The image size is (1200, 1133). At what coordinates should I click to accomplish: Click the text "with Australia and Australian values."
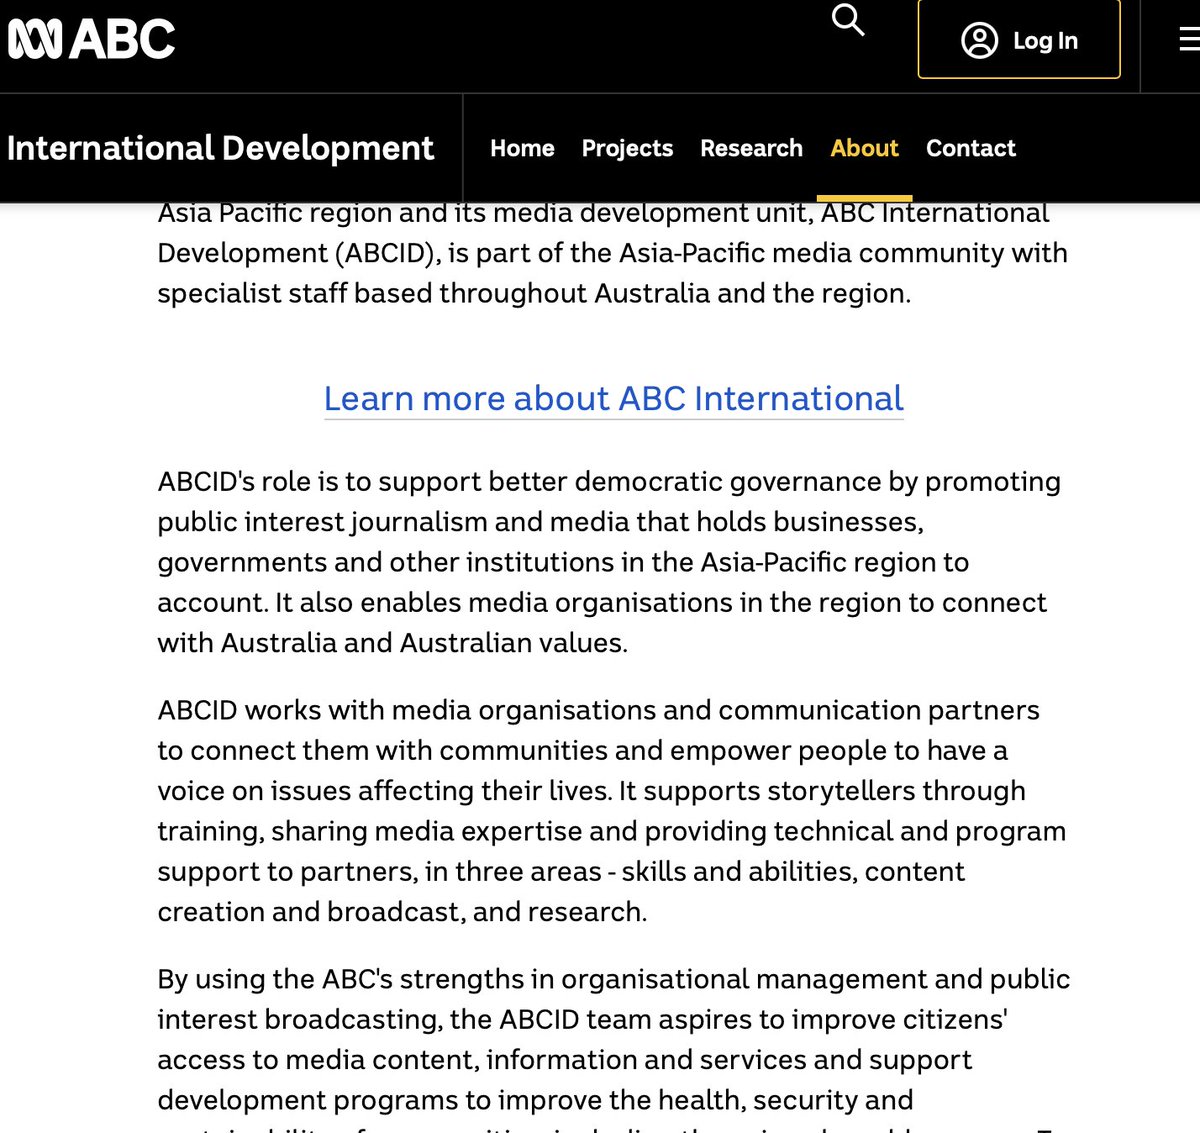click(x=392, y=643)
